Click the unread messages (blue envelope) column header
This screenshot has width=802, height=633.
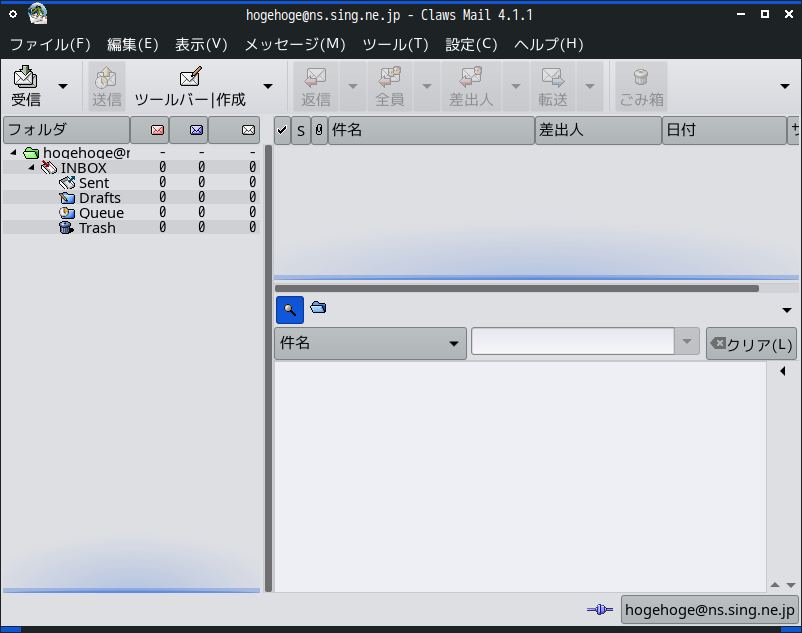[x=189, y=130]
